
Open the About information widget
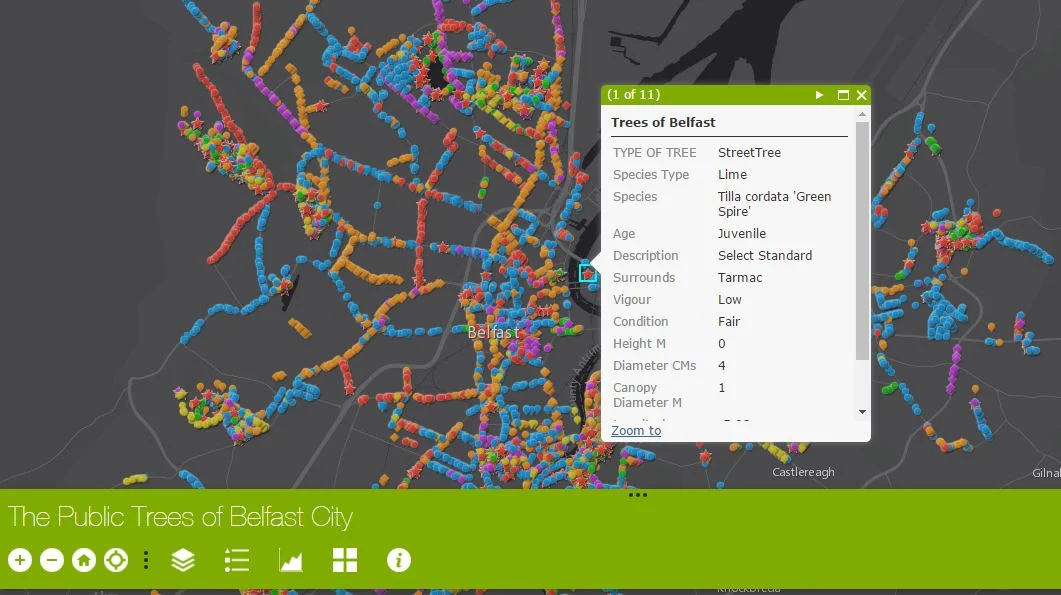pyautogui.click(x=399, y=560)
